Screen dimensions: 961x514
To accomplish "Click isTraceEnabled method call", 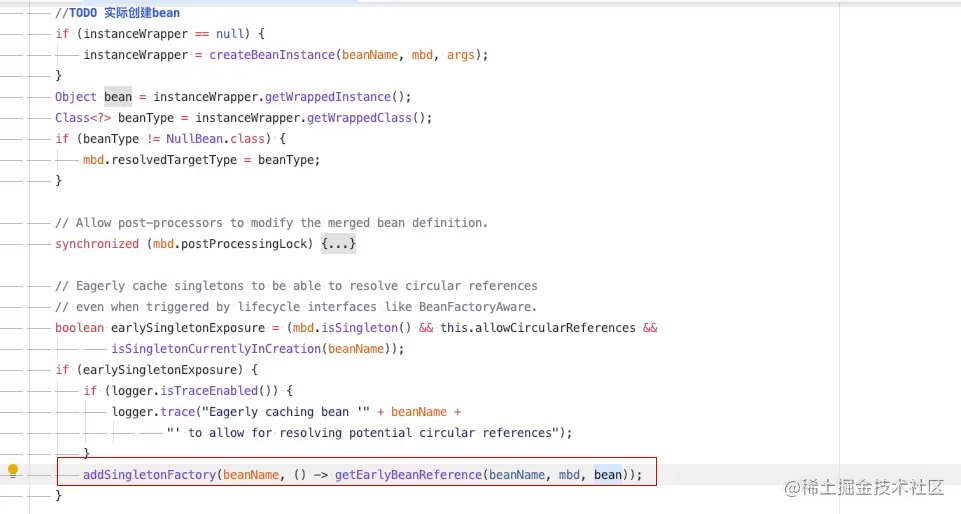I will point(209,391).
